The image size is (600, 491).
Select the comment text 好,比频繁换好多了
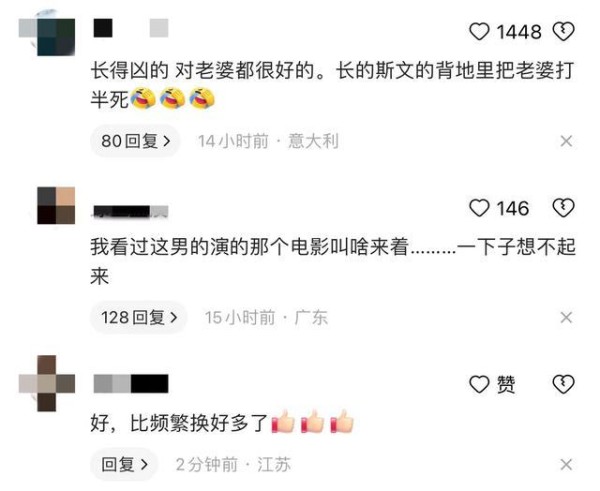tap(222, 422)
